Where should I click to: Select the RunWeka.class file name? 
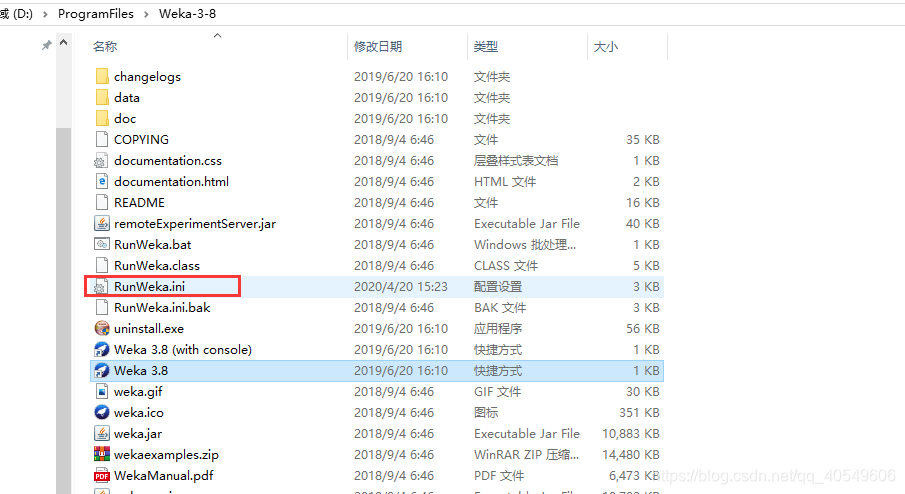[x=157, y=265]
